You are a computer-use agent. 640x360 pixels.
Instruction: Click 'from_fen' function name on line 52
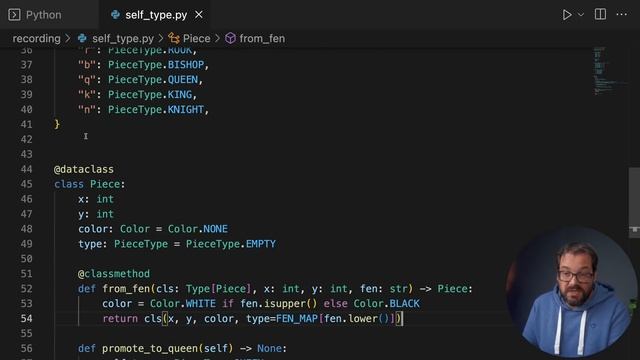(126, 289)
